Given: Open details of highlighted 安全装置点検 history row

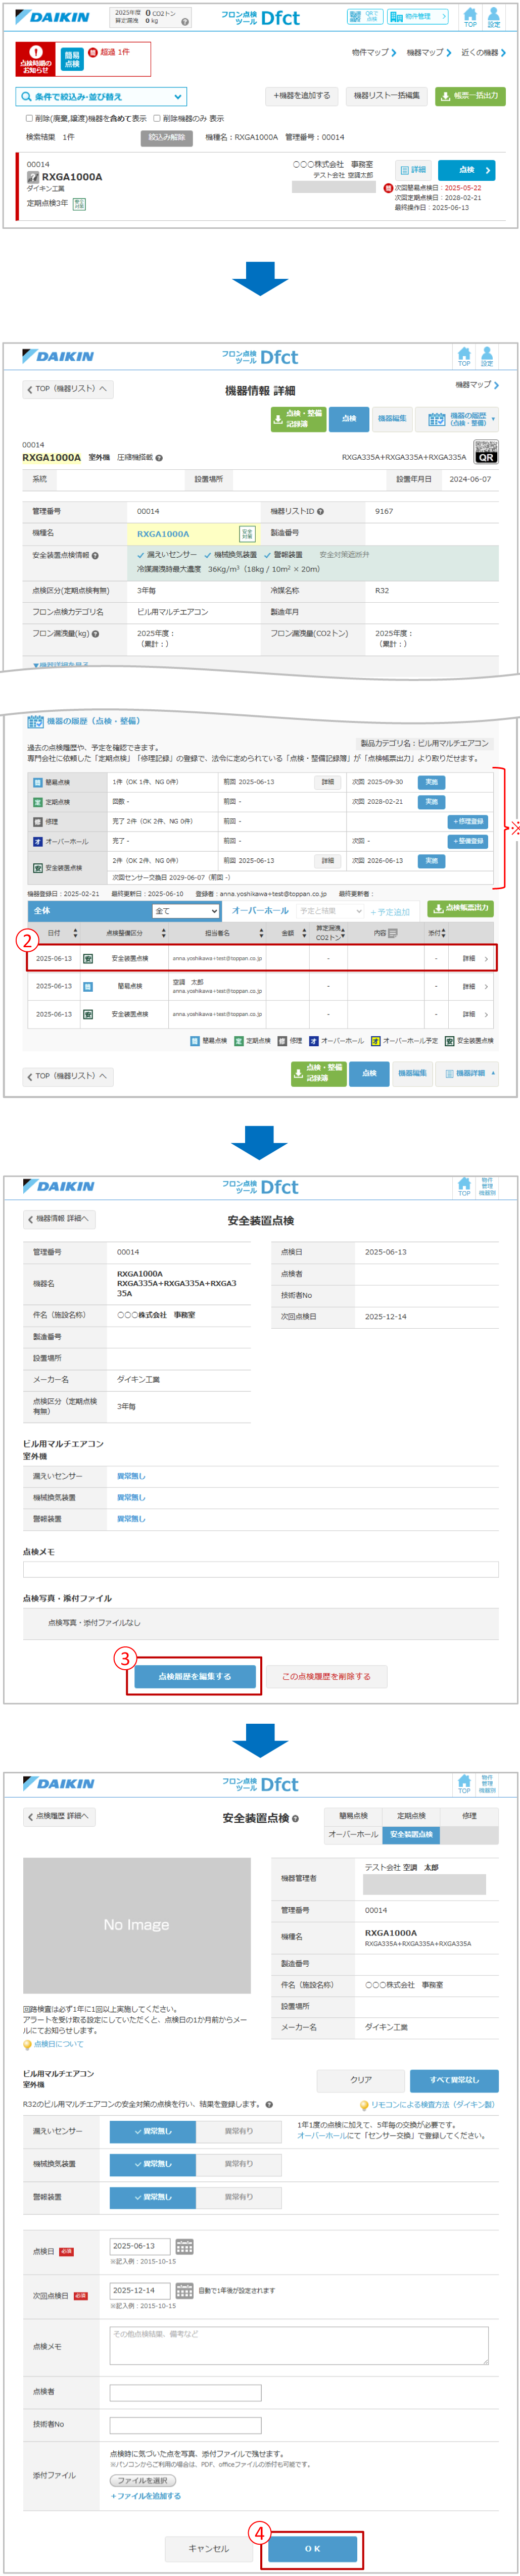Looking at the screenshot, I should point(474,958).
